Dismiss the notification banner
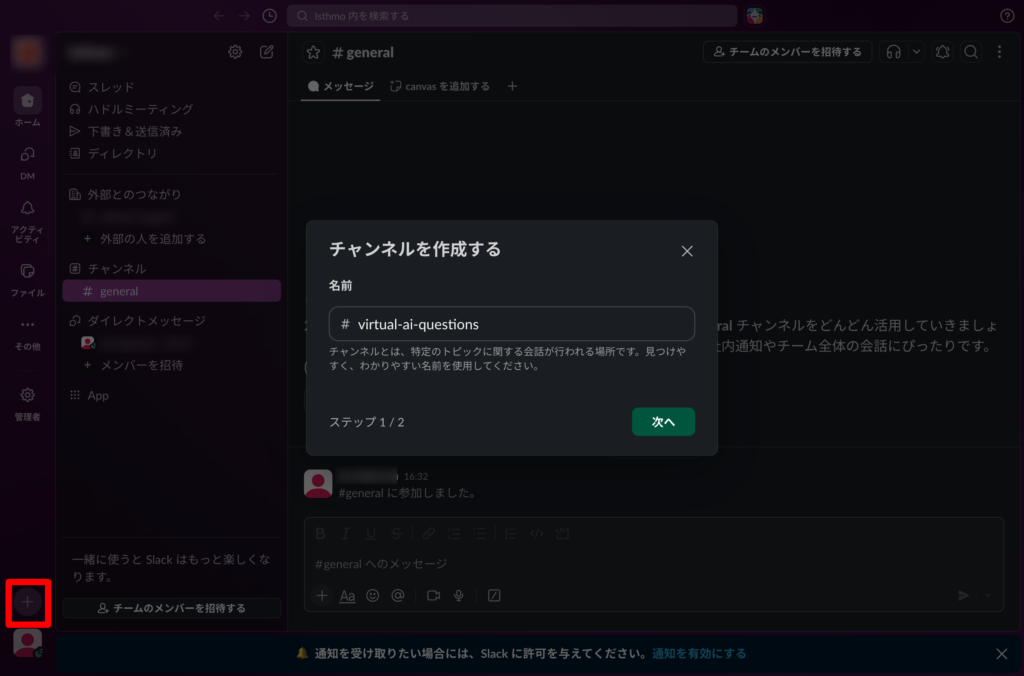The height and width of the screenshot is (676, 1024). 1001,654
